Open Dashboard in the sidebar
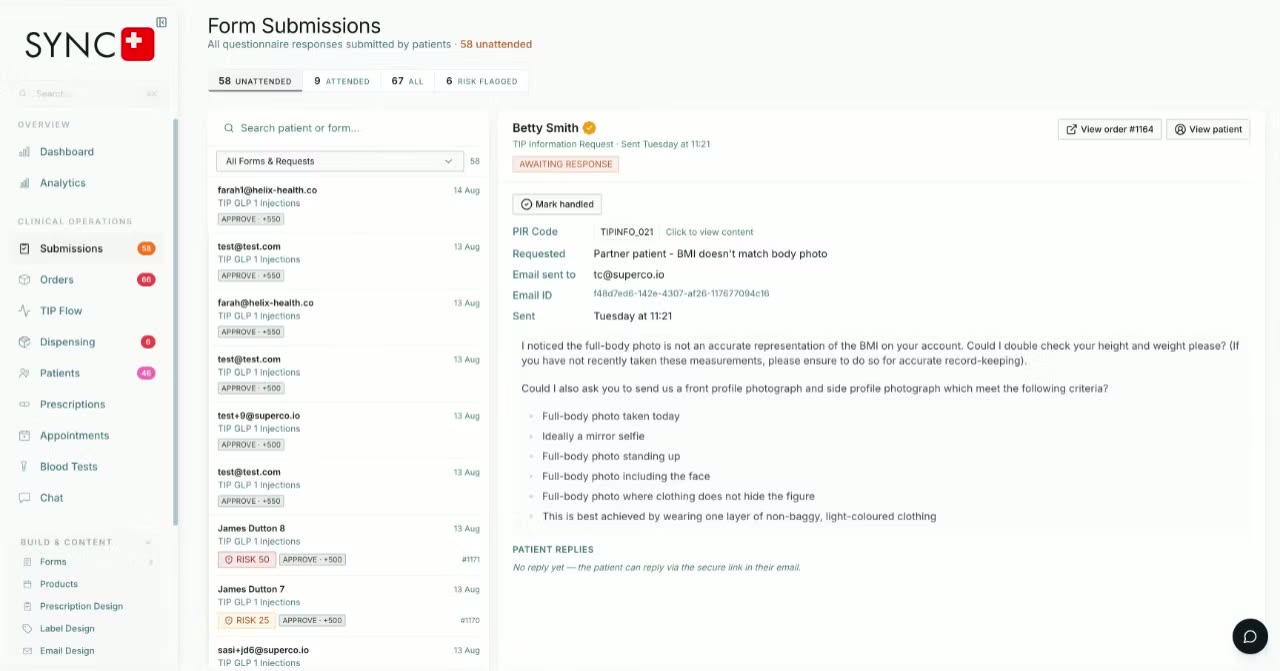 pos(67,152)
